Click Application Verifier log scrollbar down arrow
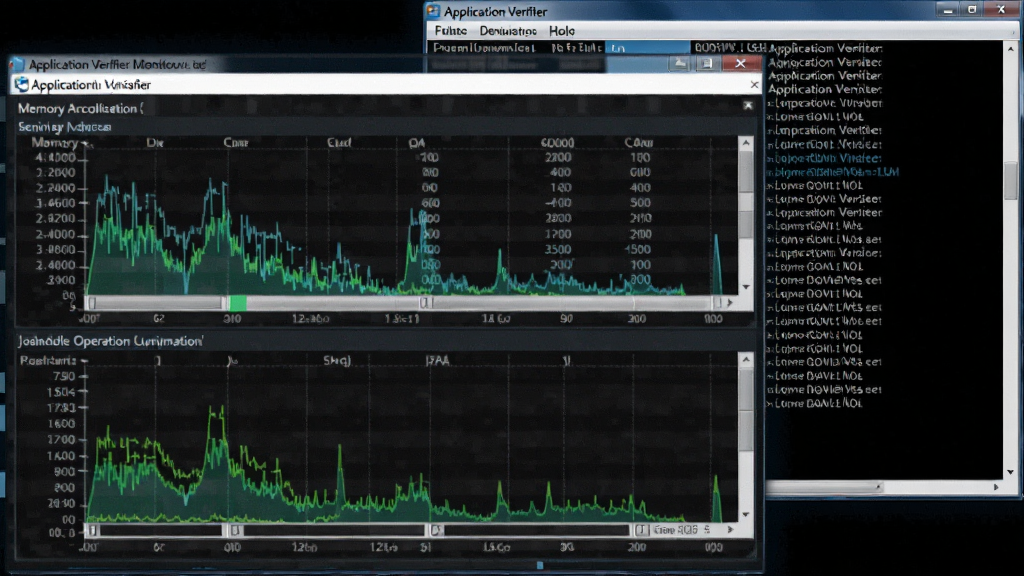Viewport: 1024px width, 576px height. pyautogui.click(x=1010, y=472)
